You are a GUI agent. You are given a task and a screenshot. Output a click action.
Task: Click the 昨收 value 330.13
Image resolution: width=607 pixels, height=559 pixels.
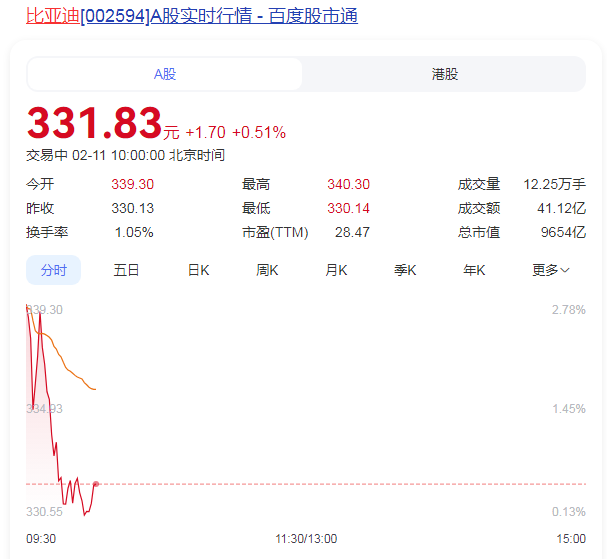click(132, 208)
